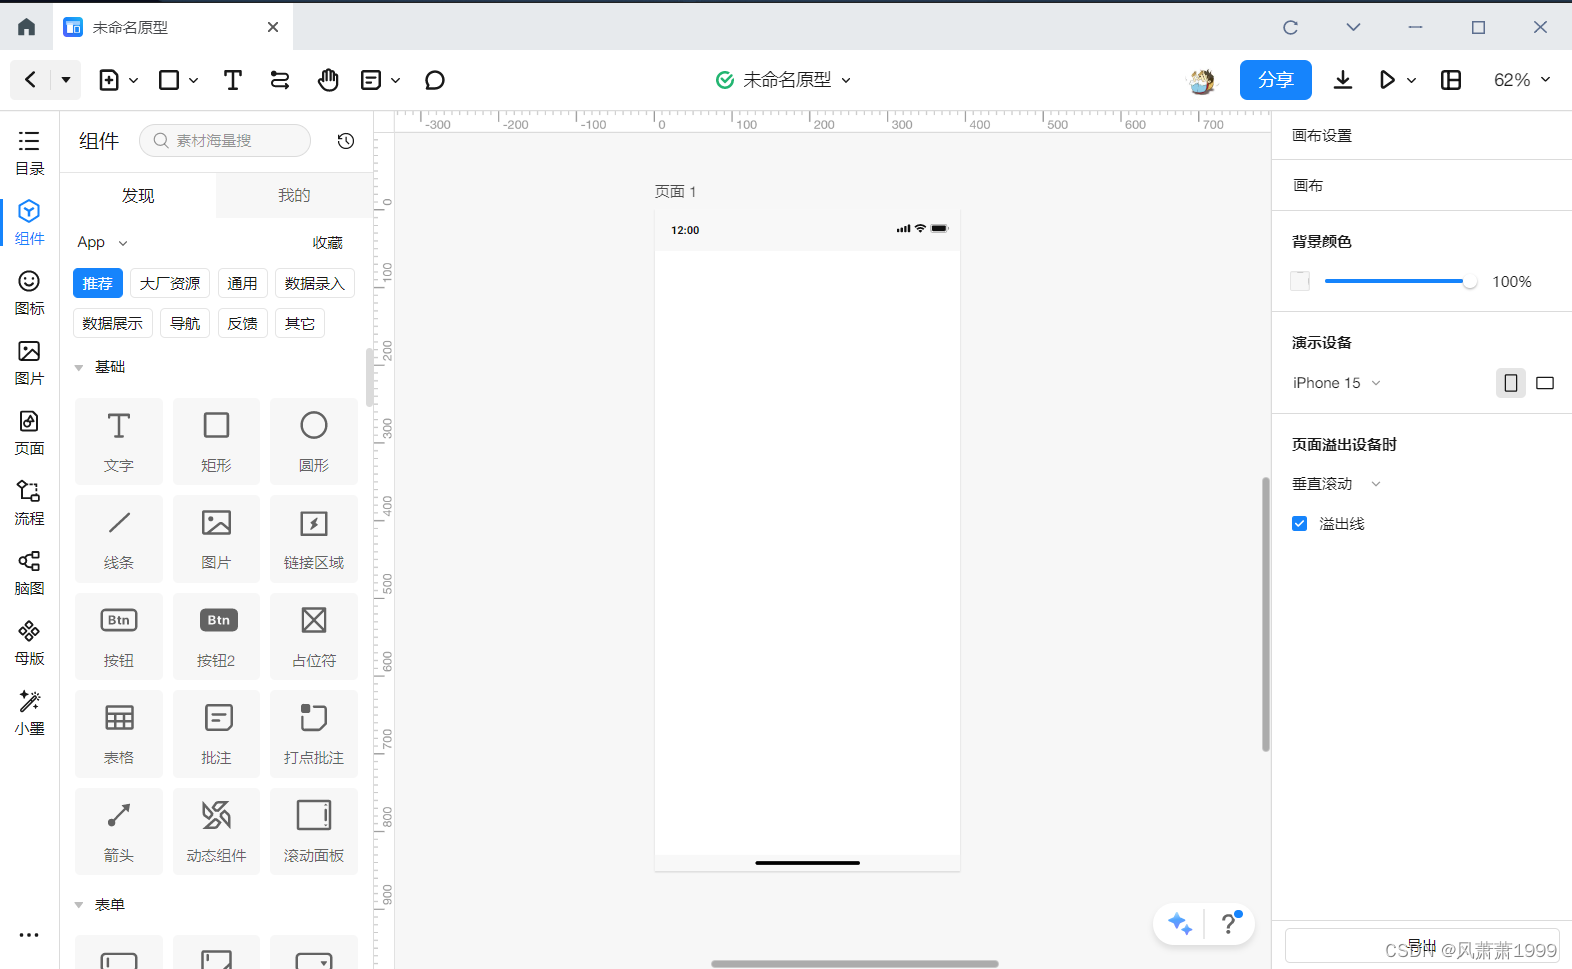Viewport: 1572px width, 969px height.
Task: Select the 数据录入 filter tag
Action: coord(315,284)
